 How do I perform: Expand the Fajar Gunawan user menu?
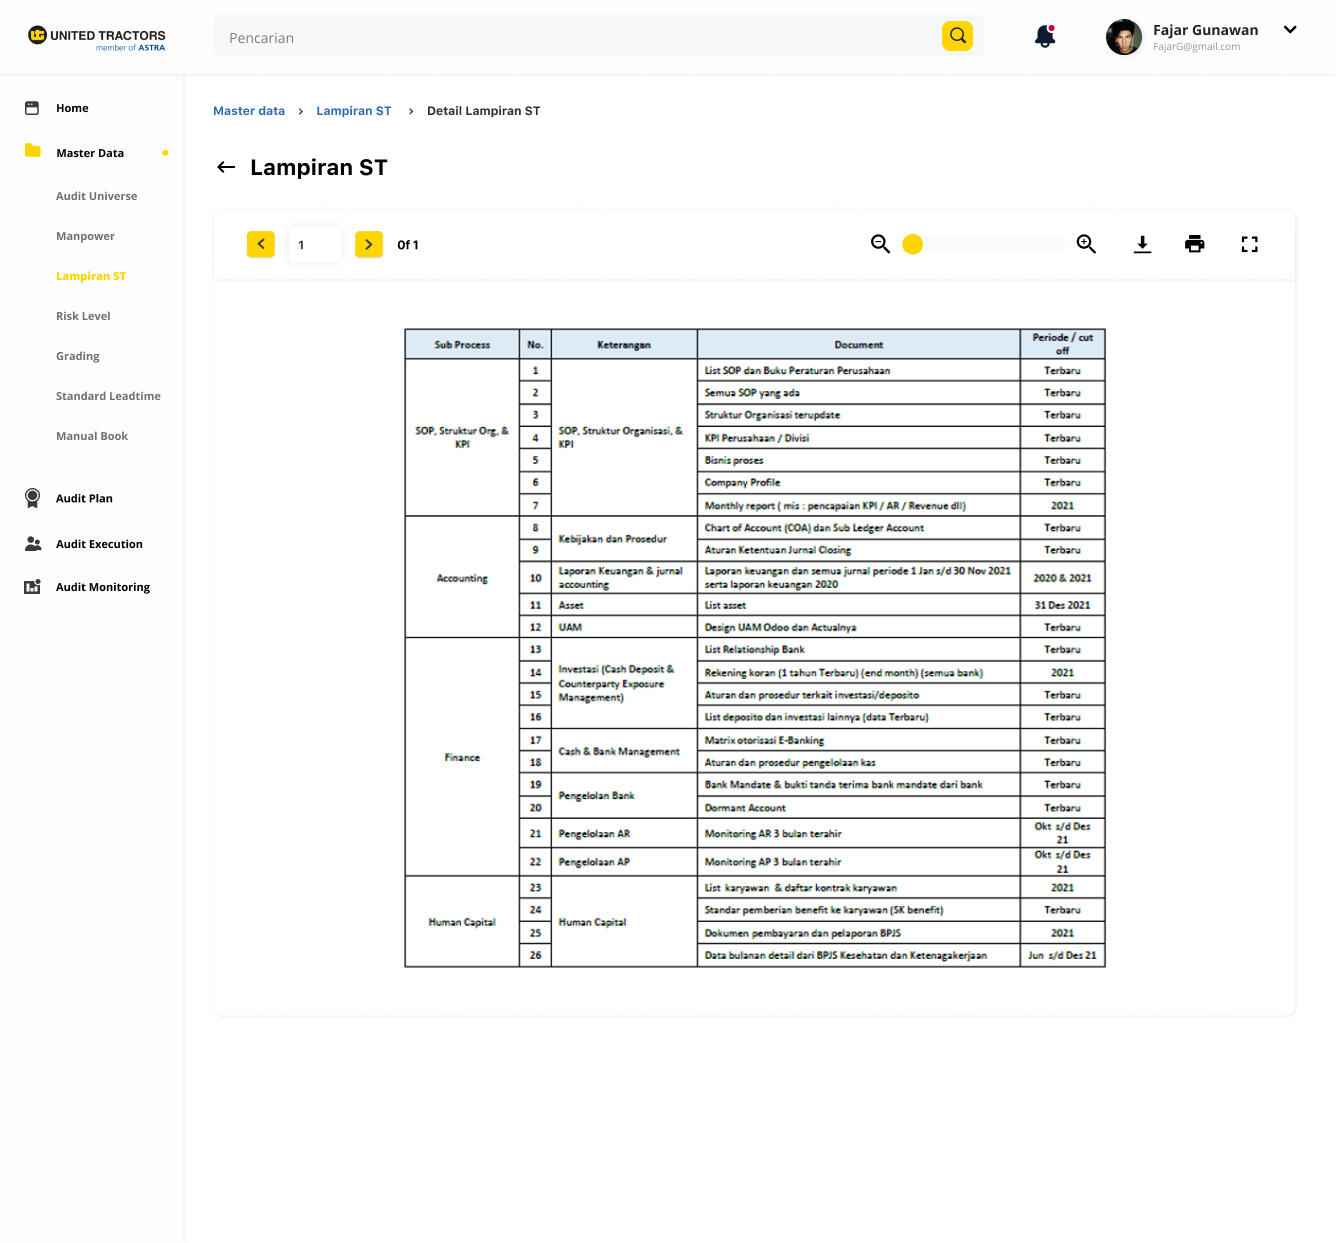point(1290,30)
